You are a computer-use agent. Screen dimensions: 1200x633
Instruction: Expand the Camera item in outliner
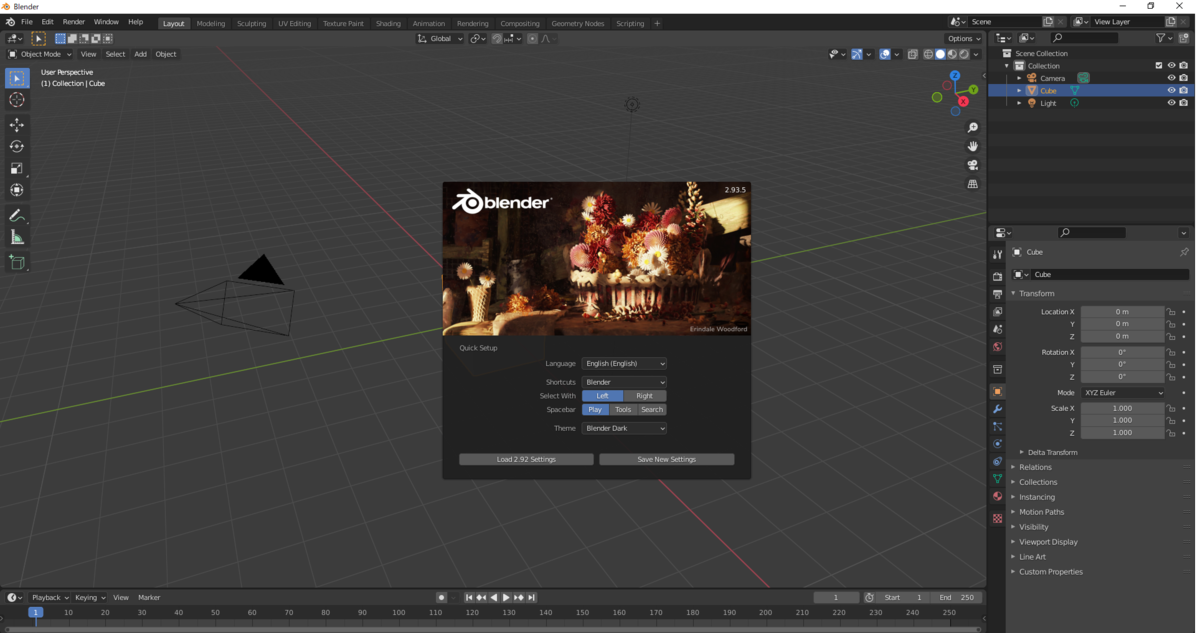[1020, 78]
